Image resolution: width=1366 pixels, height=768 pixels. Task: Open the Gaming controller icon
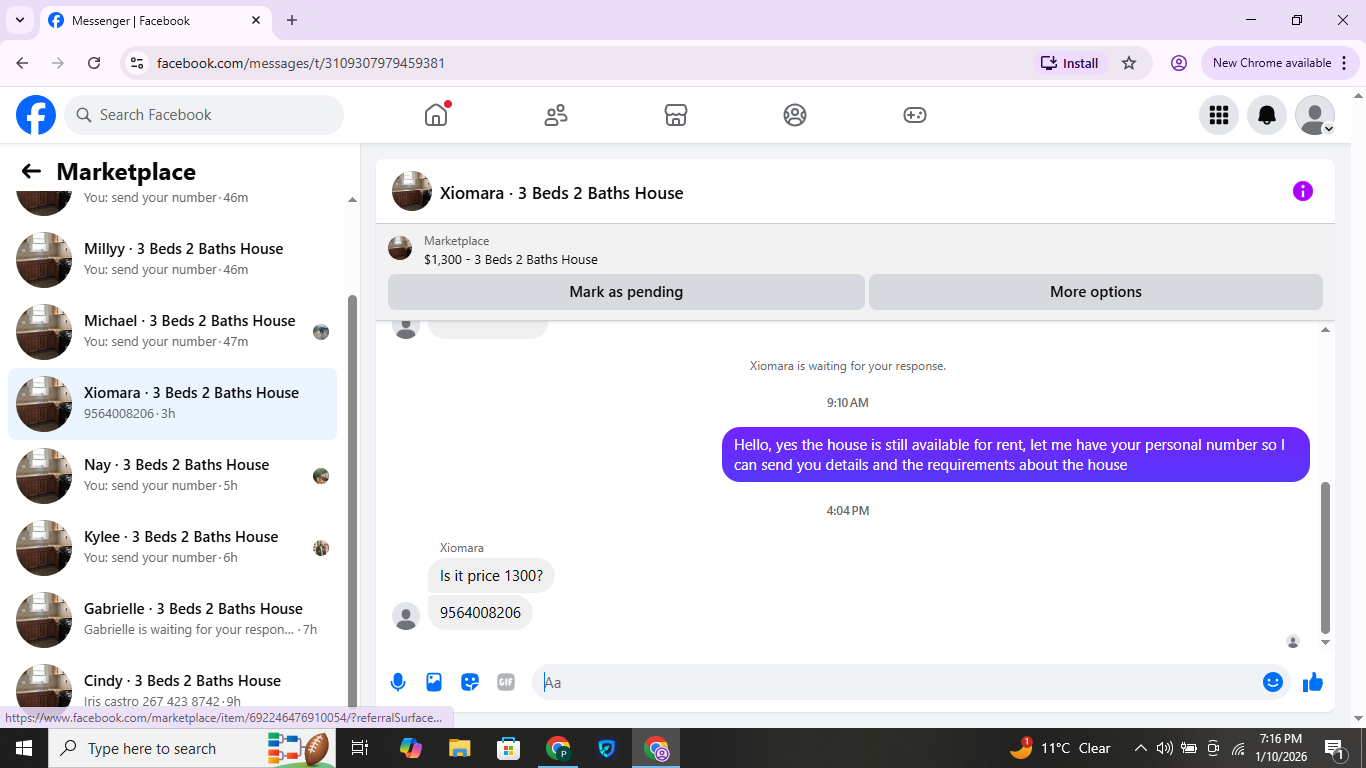915,115
